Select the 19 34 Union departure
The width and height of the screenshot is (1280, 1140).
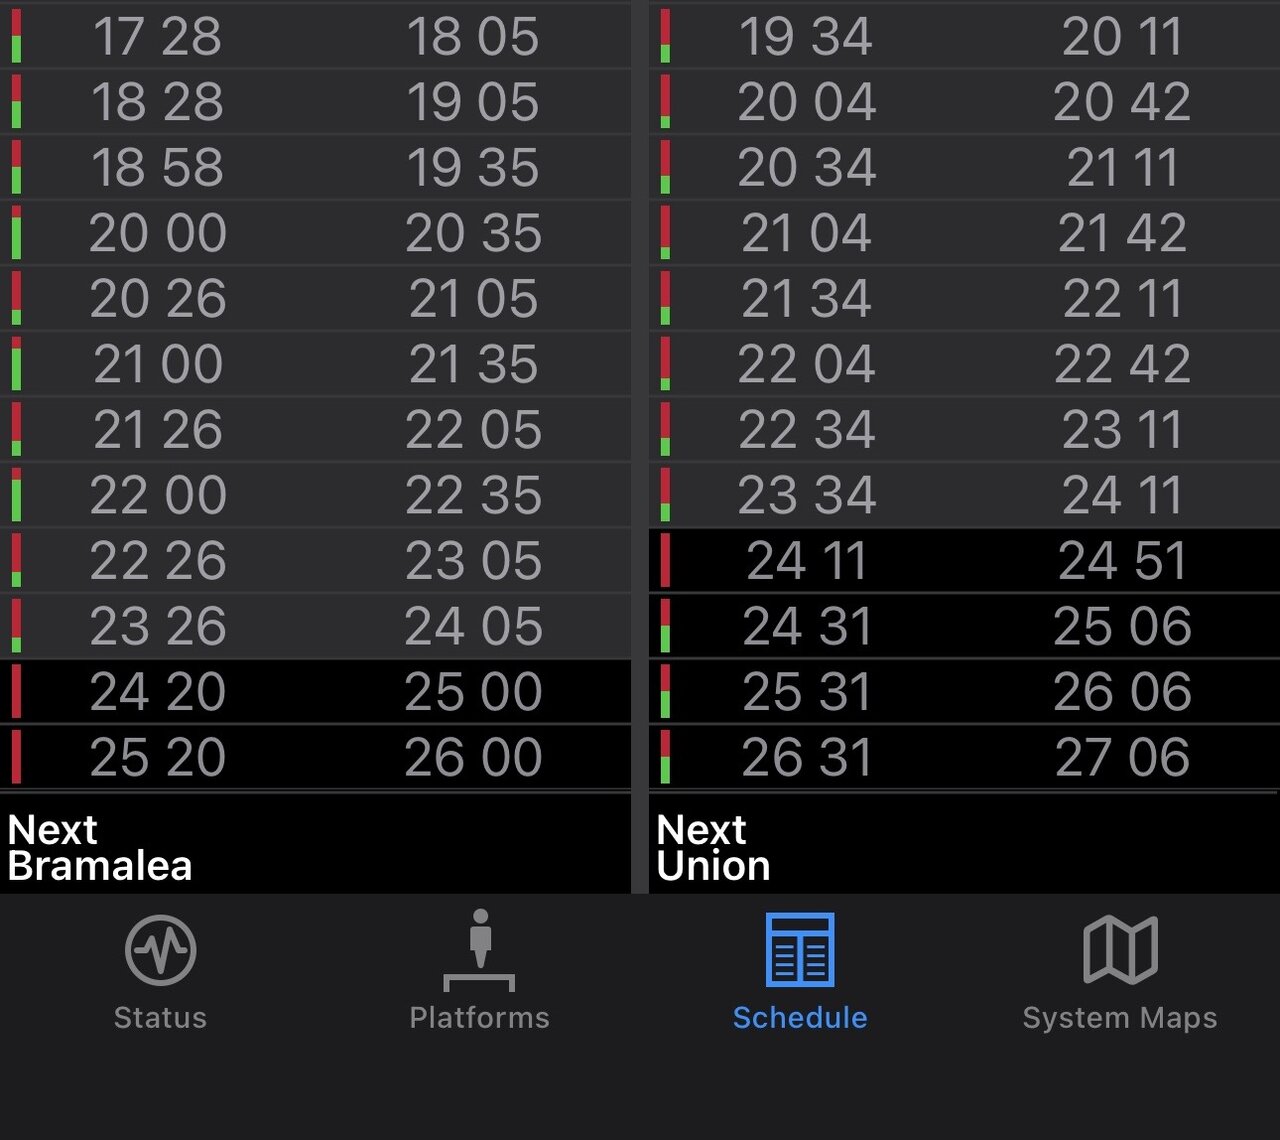[x=806, y=37]
